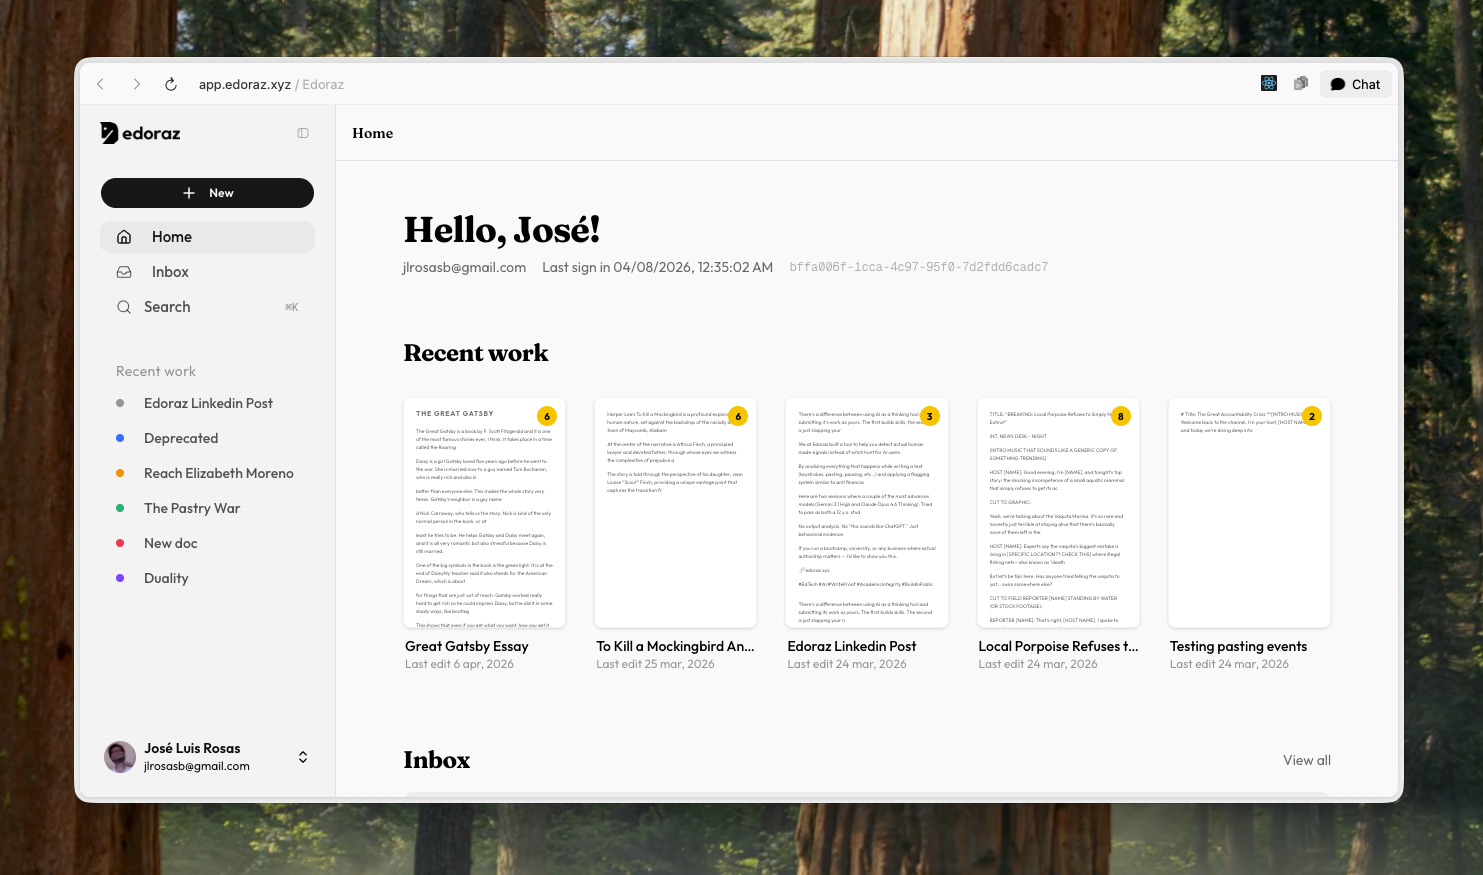
Task: Click Last edit 6 apr, 2026 text
Action: pos(459,664)
